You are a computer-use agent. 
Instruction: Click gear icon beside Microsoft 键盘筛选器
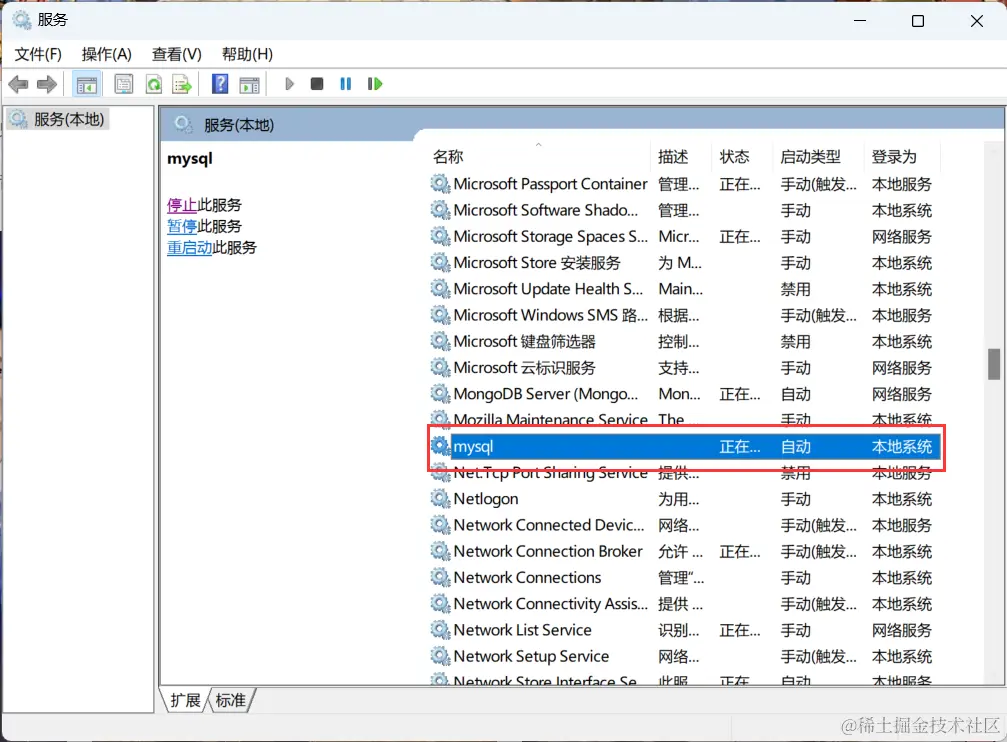click(440, 340)
